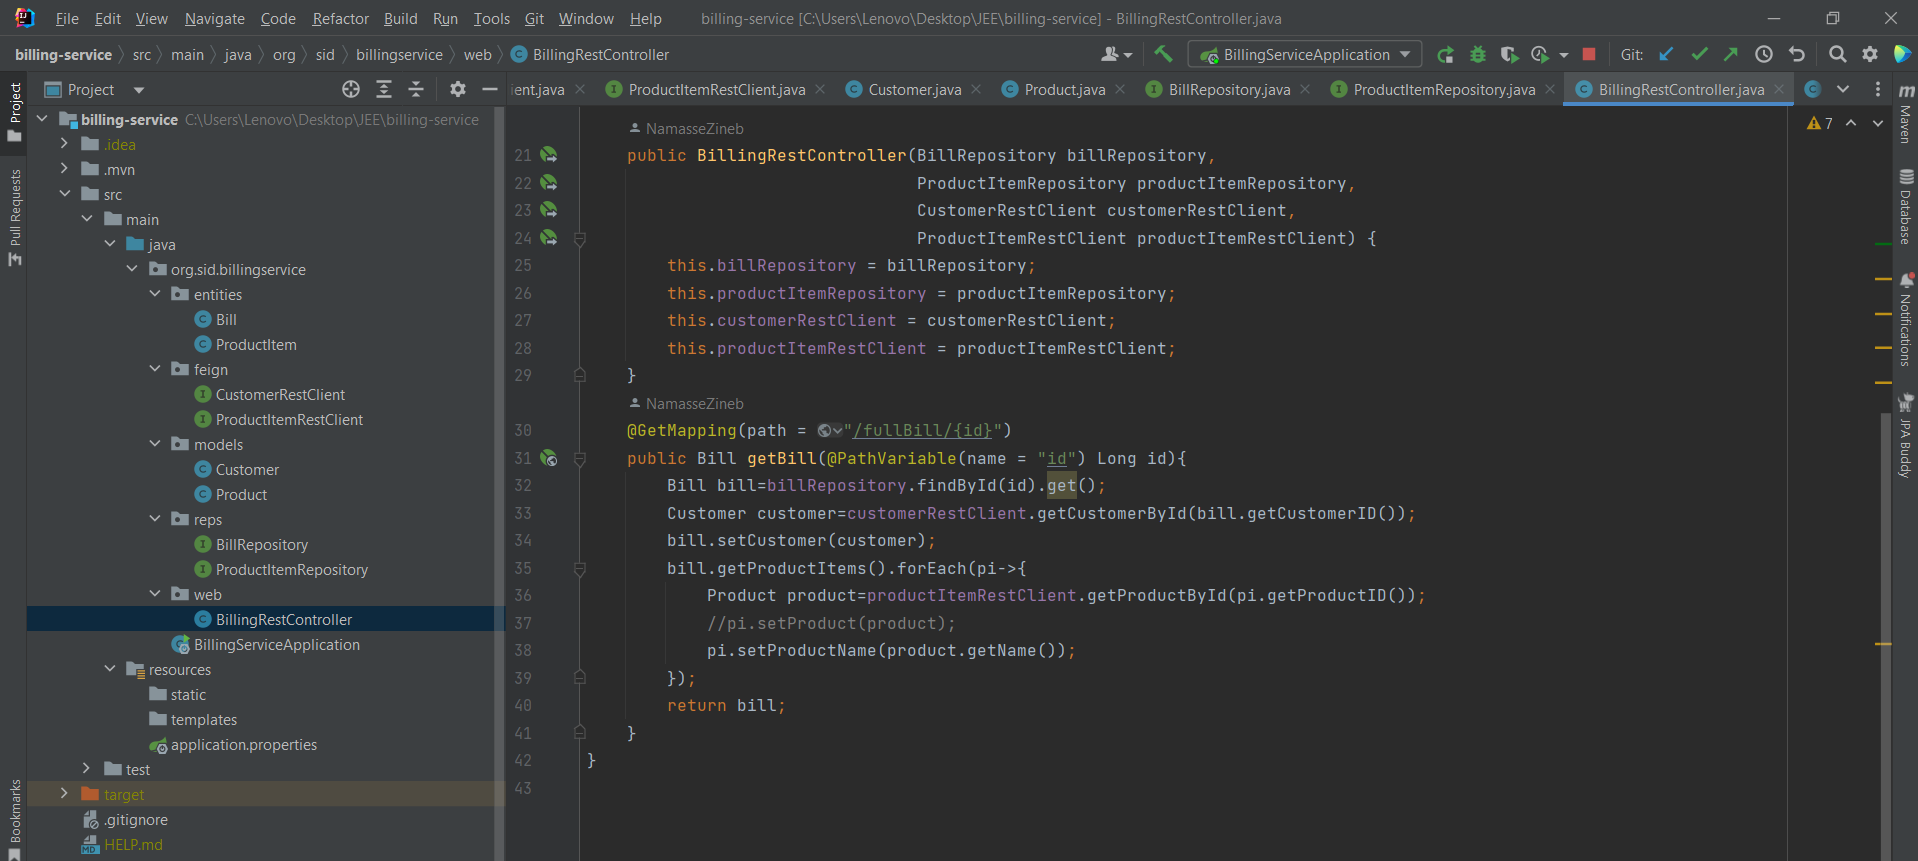Click Git Update Project blue arrow
1918x861 pixels.
pos(1666,55)
